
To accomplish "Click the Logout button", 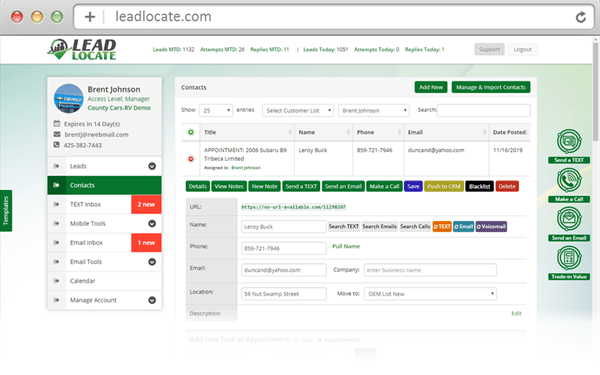I will [x=523, y=49].
